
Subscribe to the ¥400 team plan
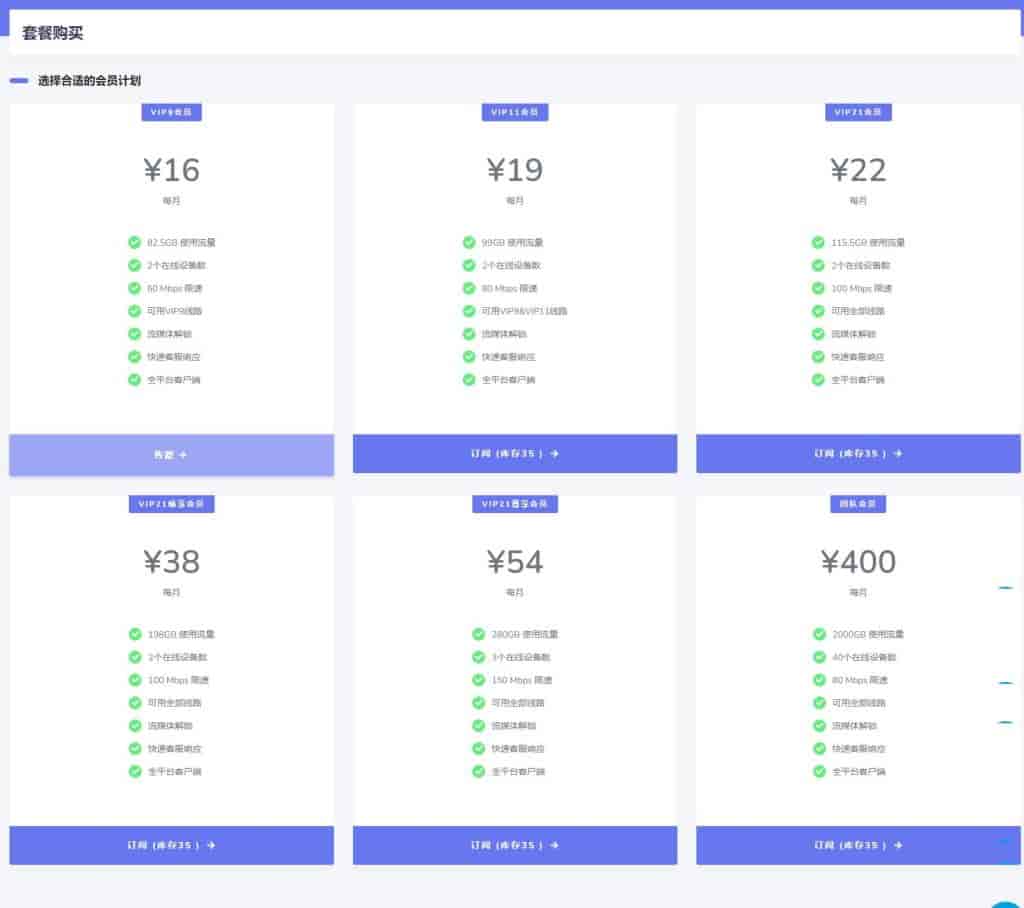(x=857, y=845)
